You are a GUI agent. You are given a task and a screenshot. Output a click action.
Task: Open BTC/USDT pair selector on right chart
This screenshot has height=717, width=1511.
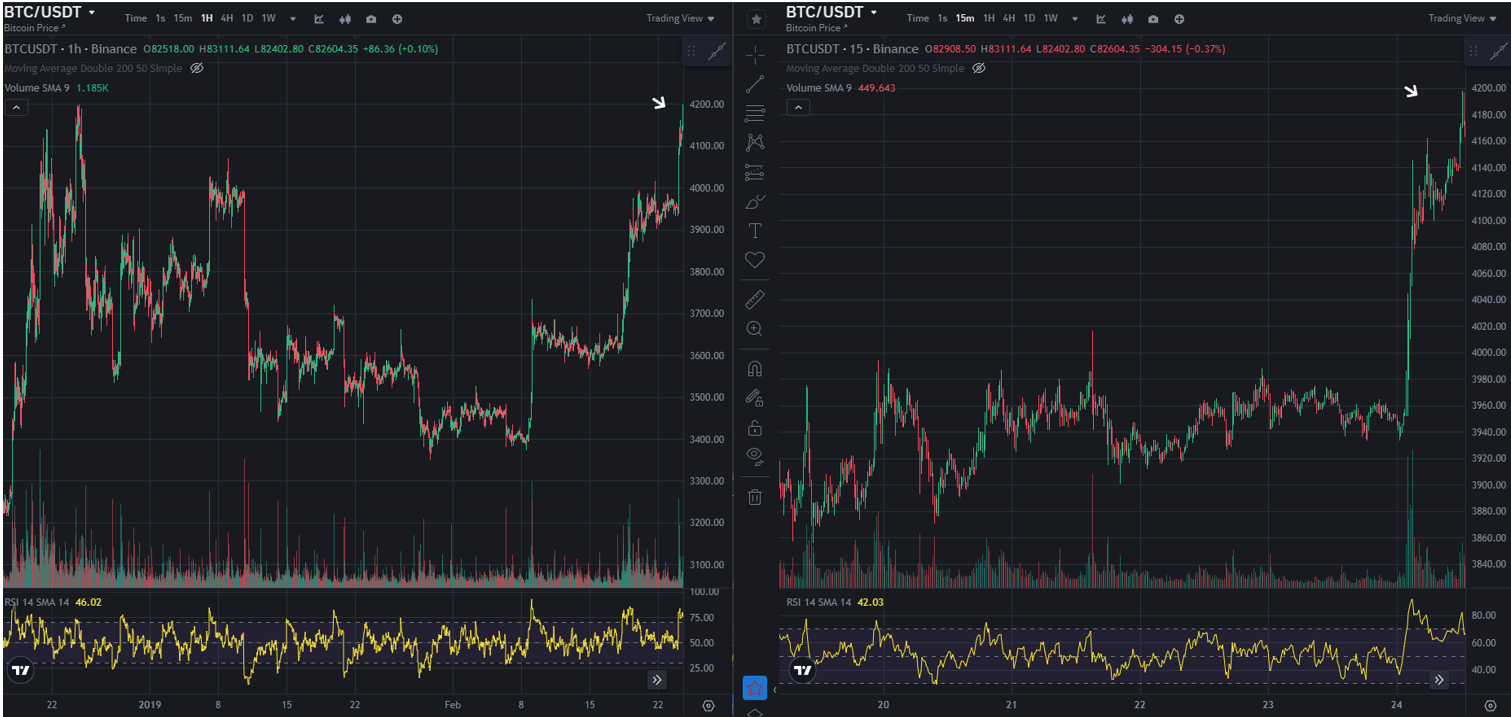tap(832, 13)
